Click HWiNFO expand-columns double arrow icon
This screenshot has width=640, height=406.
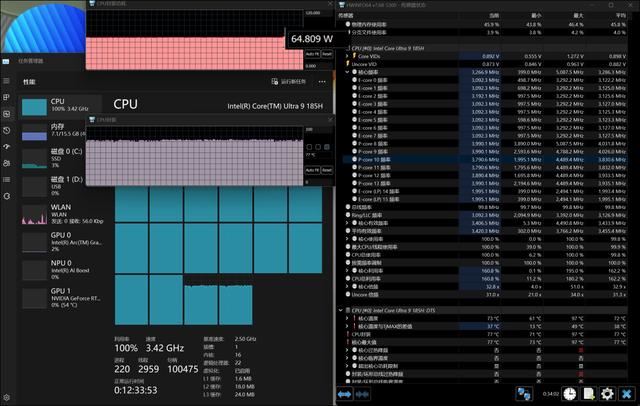click(344, 394)
